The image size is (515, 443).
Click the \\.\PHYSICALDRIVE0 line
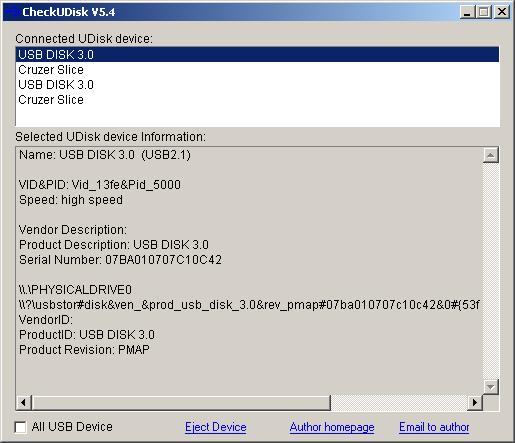(x=75, y=290)
